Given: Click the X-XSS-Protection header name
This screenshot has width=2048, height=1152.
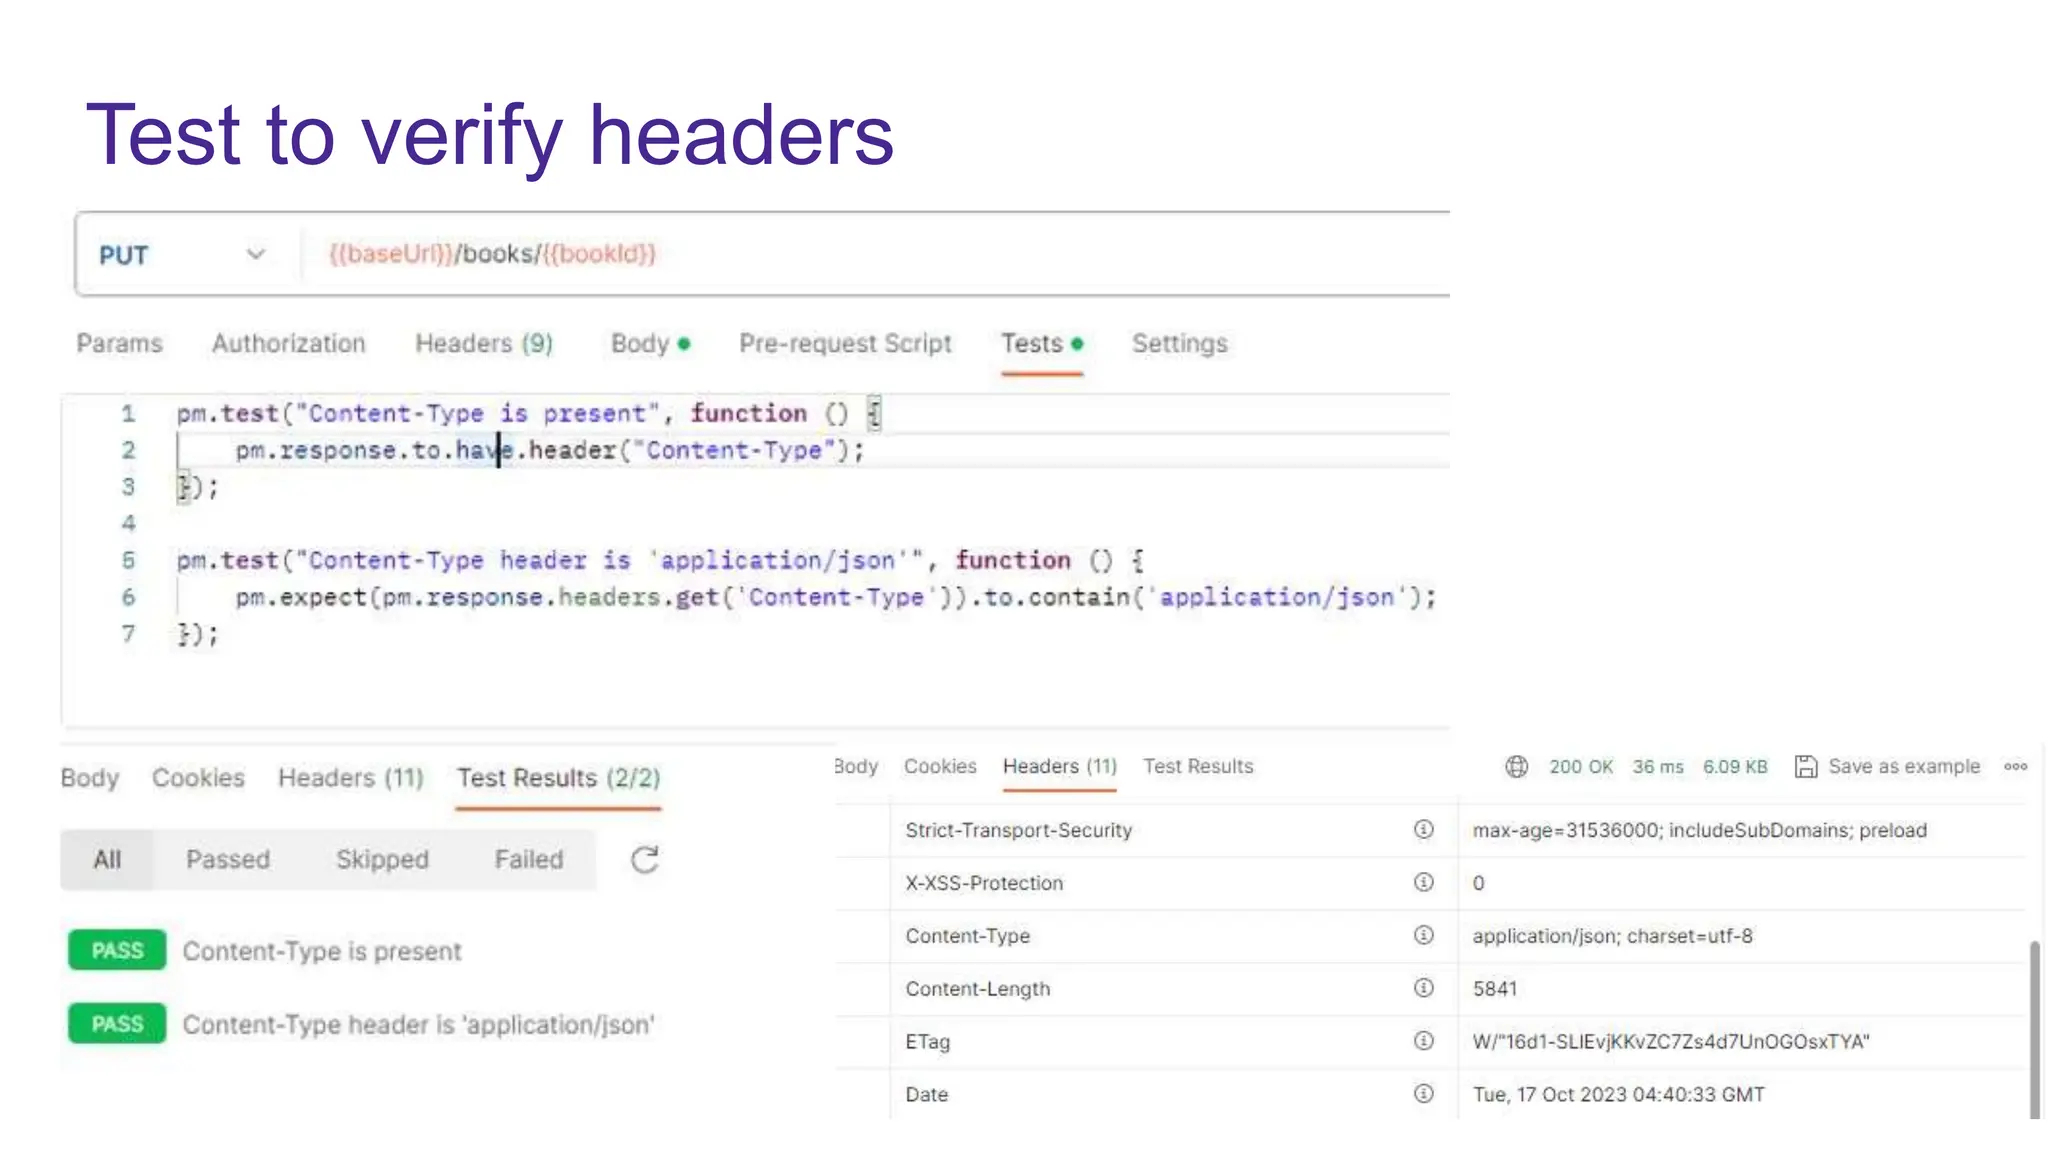Looking at the screenshot, I should [984, 883].
